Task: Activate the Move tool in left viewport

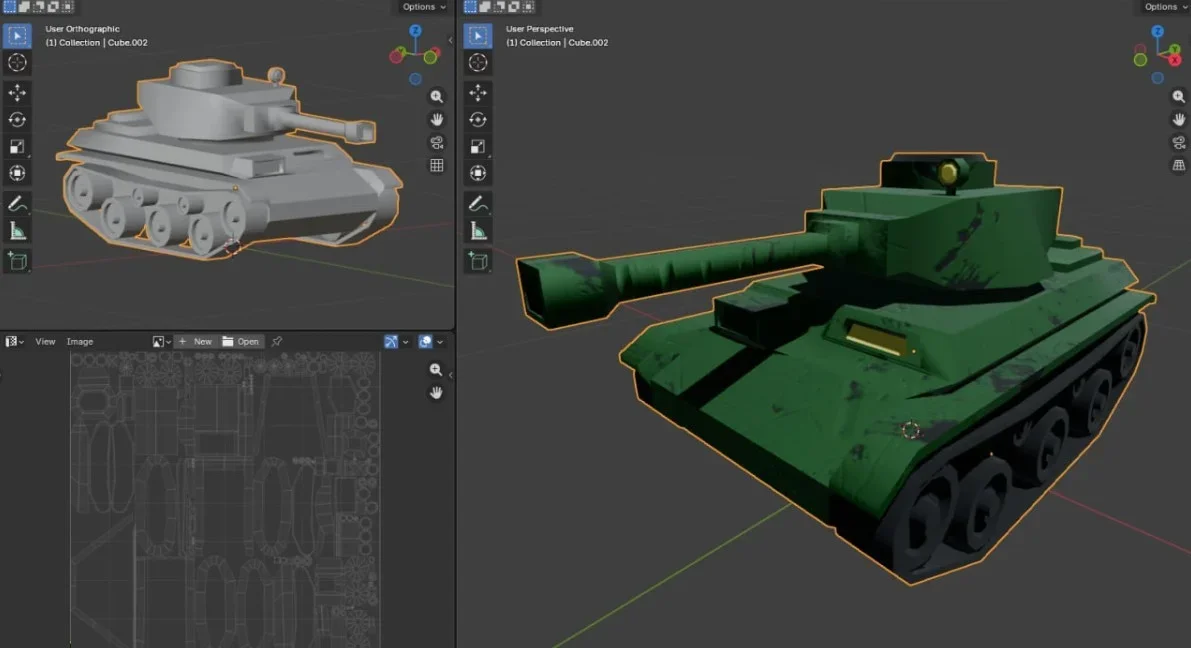Action: pyautogui.click(x=17, y=93)
